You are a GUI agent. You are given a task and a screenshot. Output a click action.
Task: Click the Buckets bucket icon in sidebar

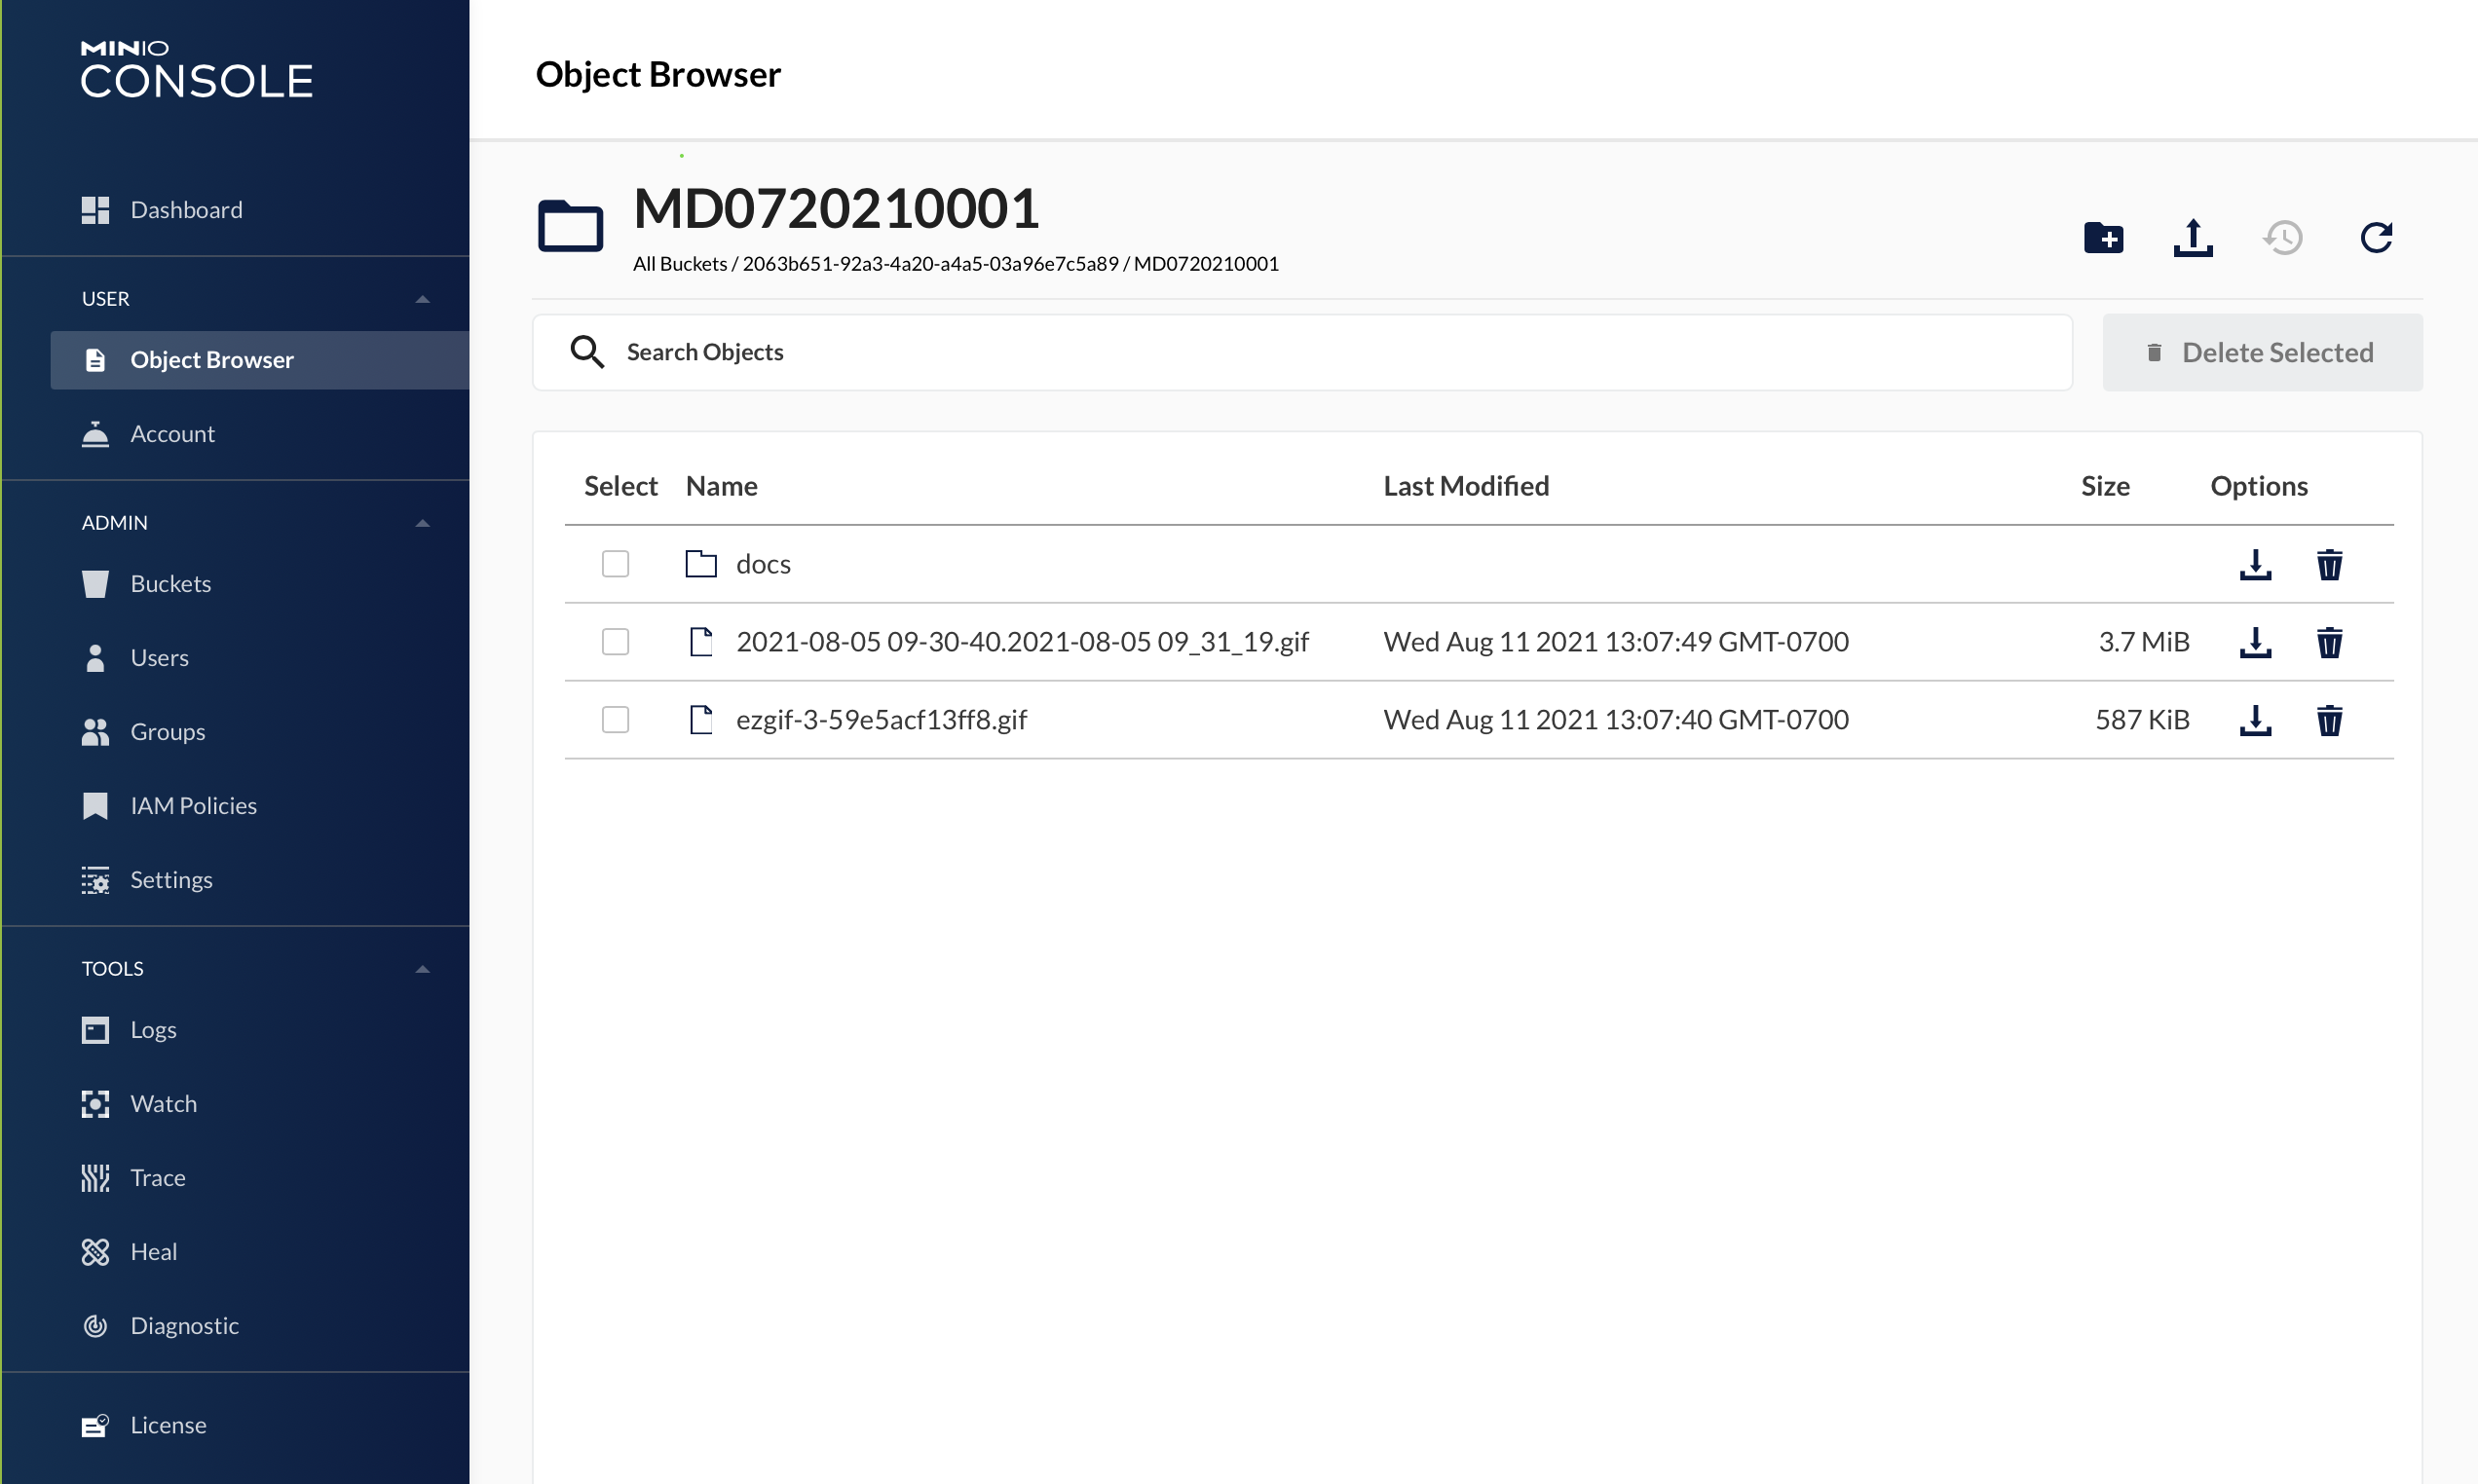[x=95, y=584]
